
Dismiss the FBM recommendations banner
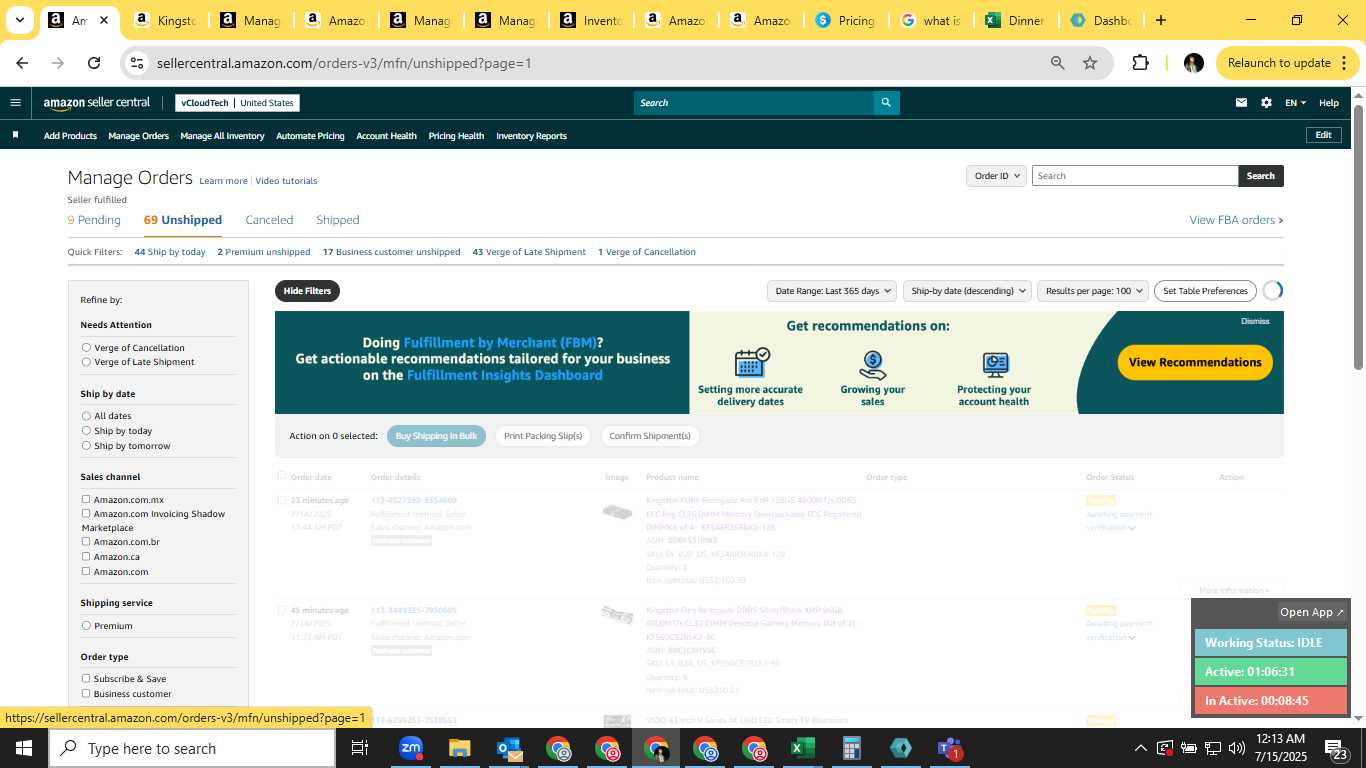[x=1255, y=321]
